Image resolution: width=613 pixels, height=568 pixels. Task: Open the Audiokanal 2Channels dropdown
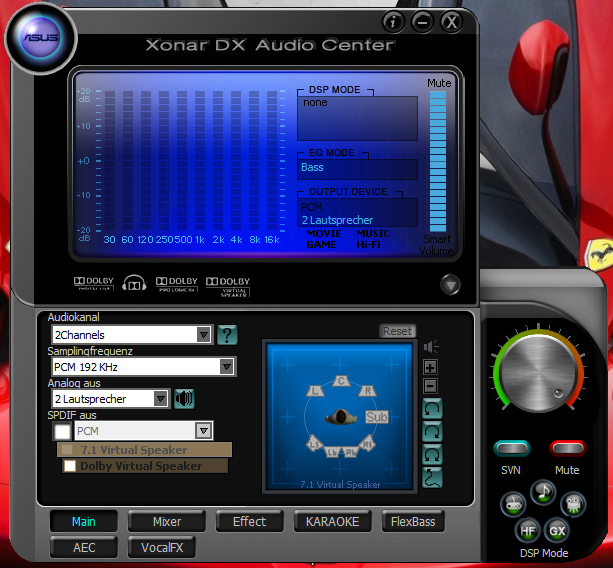133,335
